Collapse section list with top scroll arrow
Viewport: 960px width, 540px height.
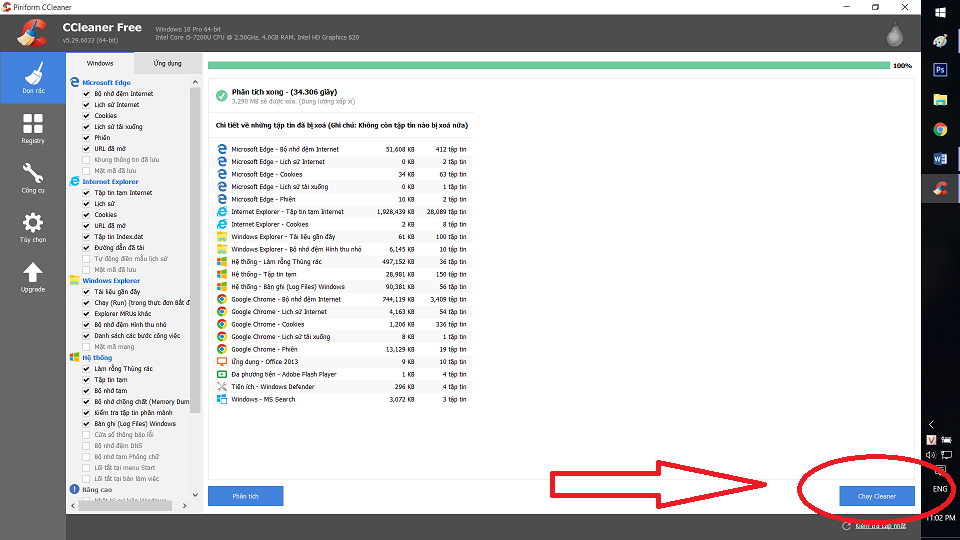coord(195,82)
